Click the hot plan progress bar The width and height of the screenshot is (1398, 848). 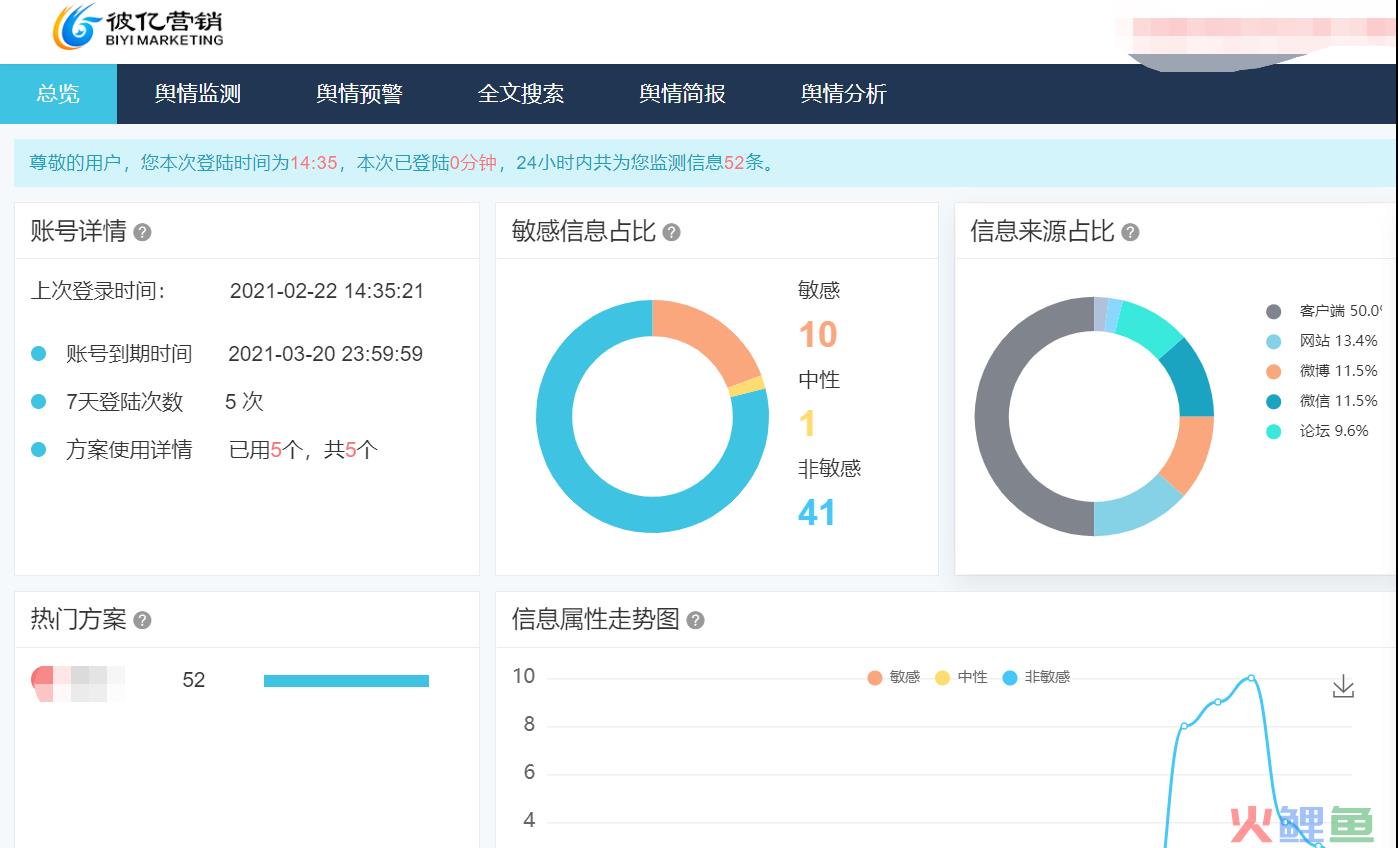346,681
